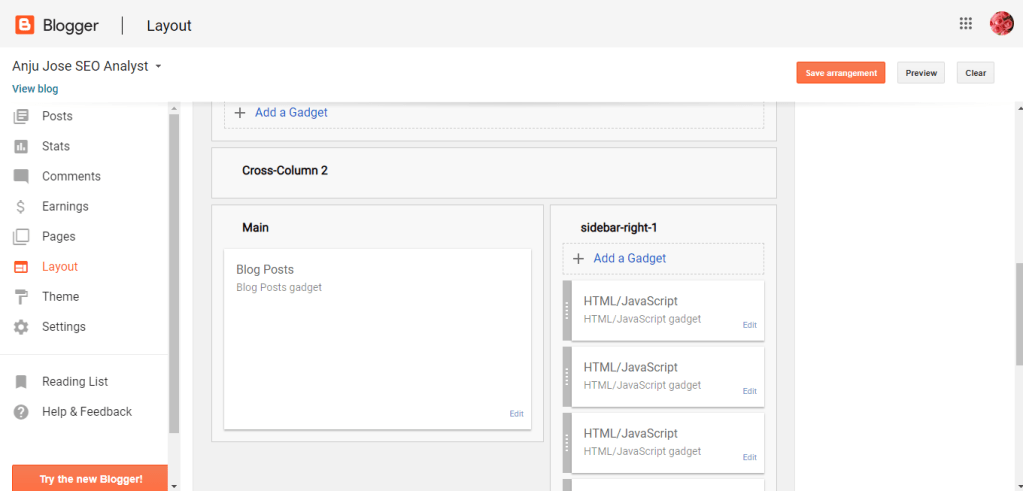This screenshot has height=491, width=1023.
Task: Click the Theme paint roller icon
Action: pyautogui.click(x=21, y=297)
